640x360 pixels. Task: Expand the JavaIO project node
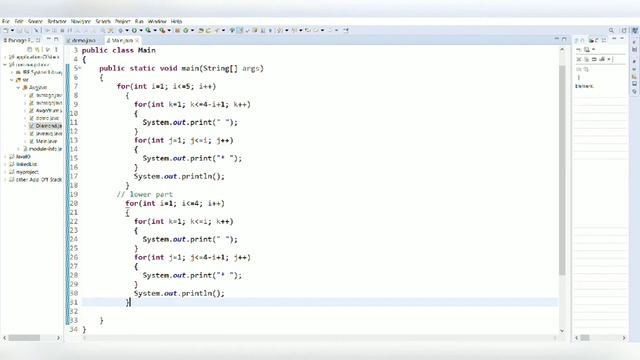(5, 156)
